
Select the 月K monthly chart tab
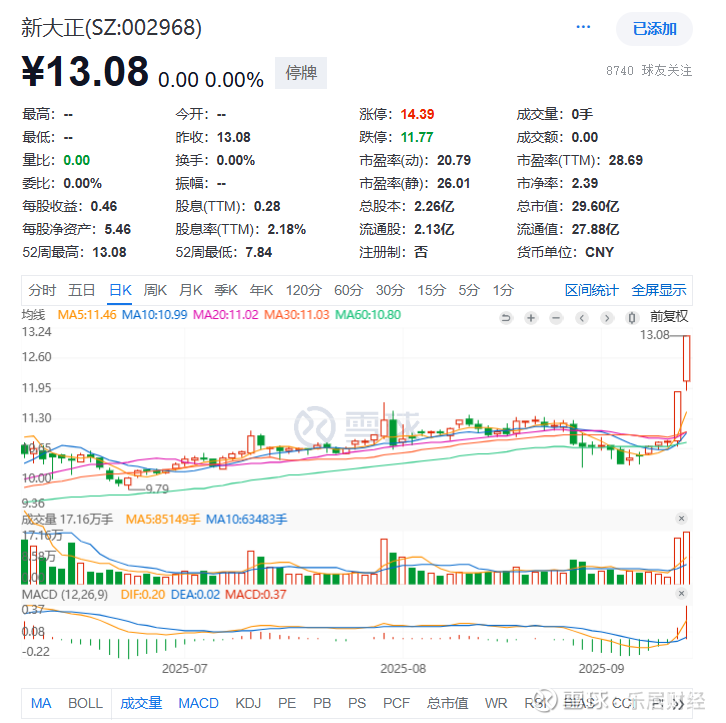click(190, 290)
